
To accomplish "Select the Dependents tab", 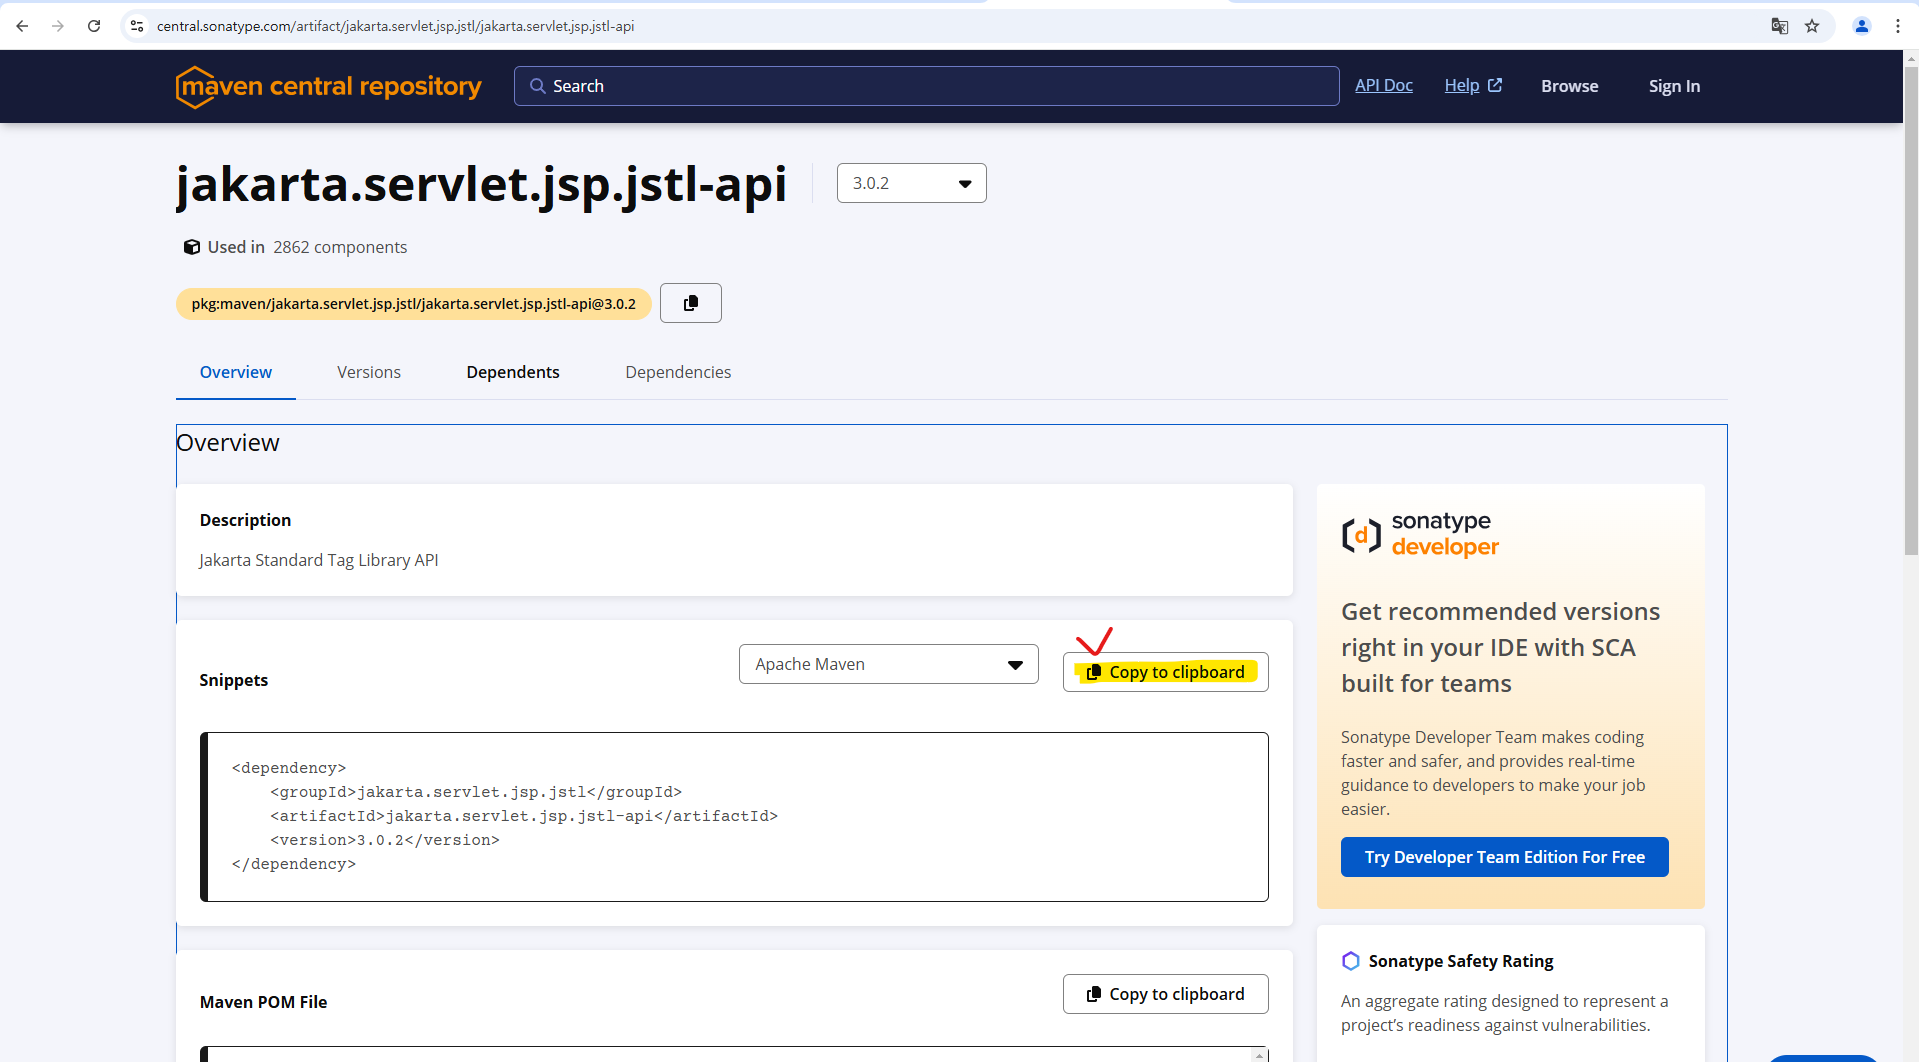I will pos(513,372).
